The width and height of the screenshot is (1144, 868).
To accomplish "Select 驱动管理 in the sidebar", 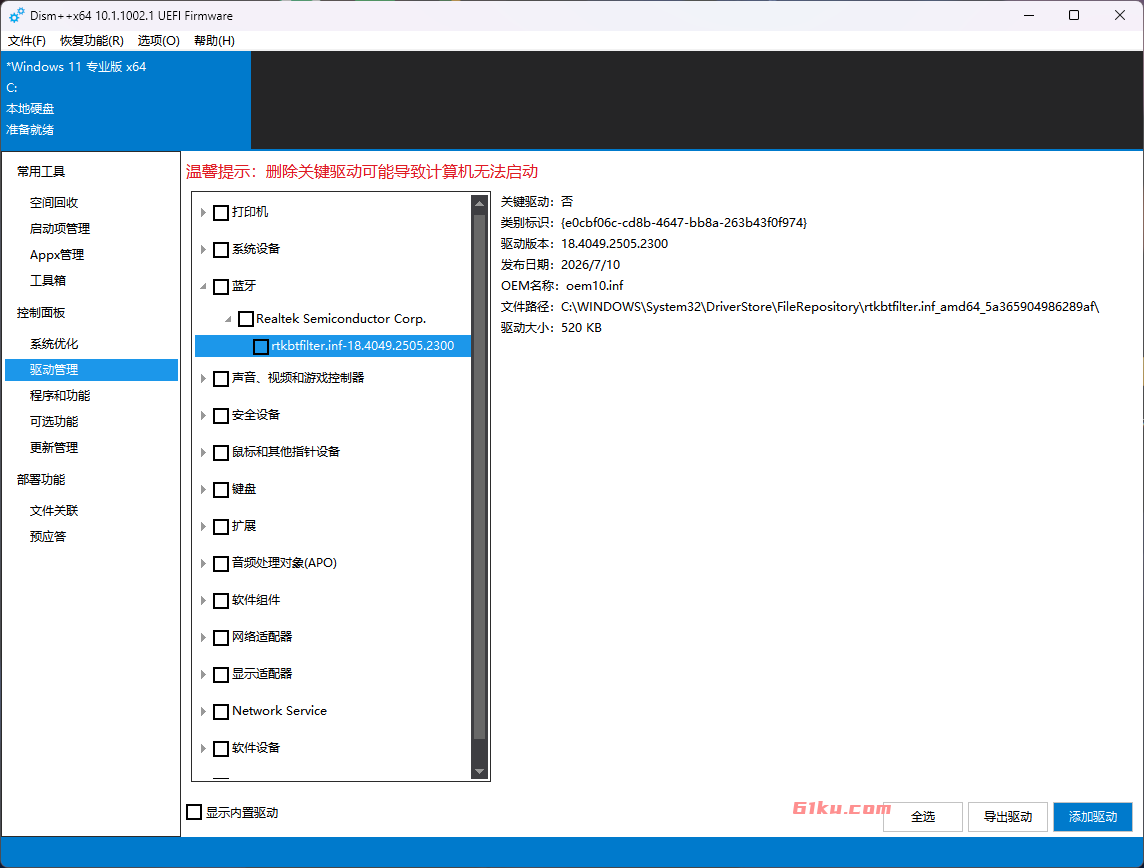I will [x=91, y=370].
